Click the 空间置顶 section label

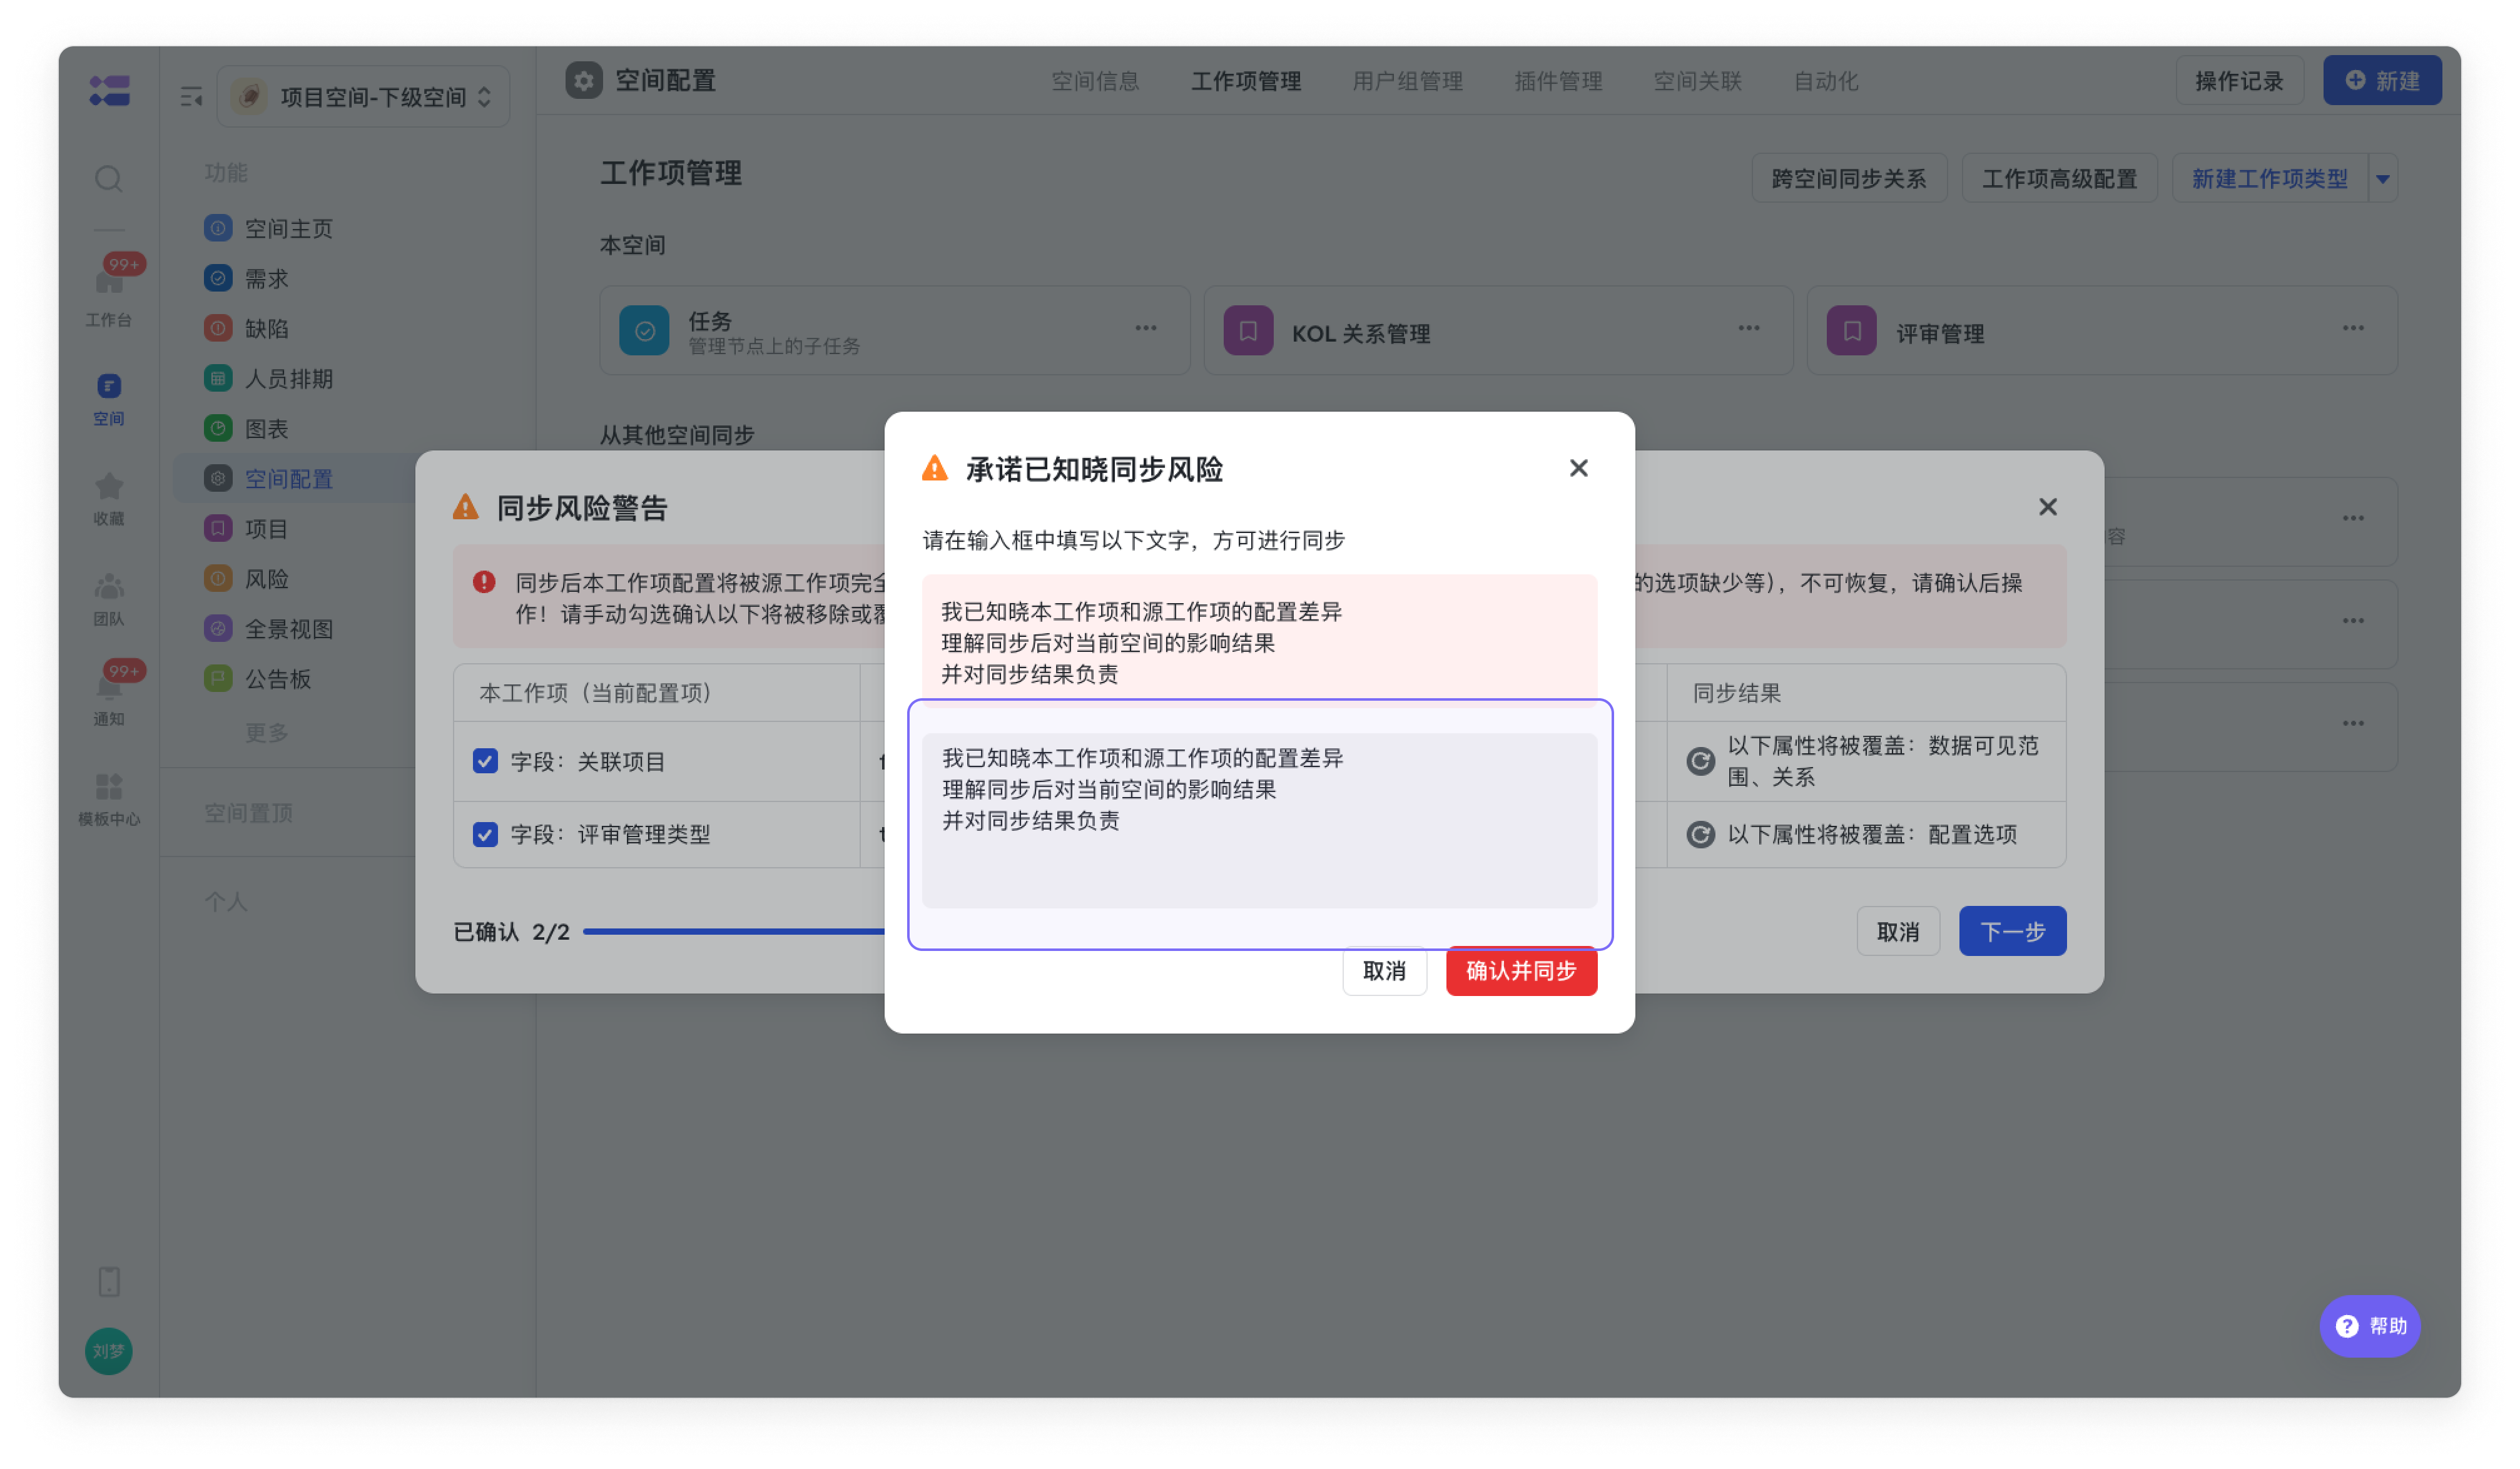[248, 812]
